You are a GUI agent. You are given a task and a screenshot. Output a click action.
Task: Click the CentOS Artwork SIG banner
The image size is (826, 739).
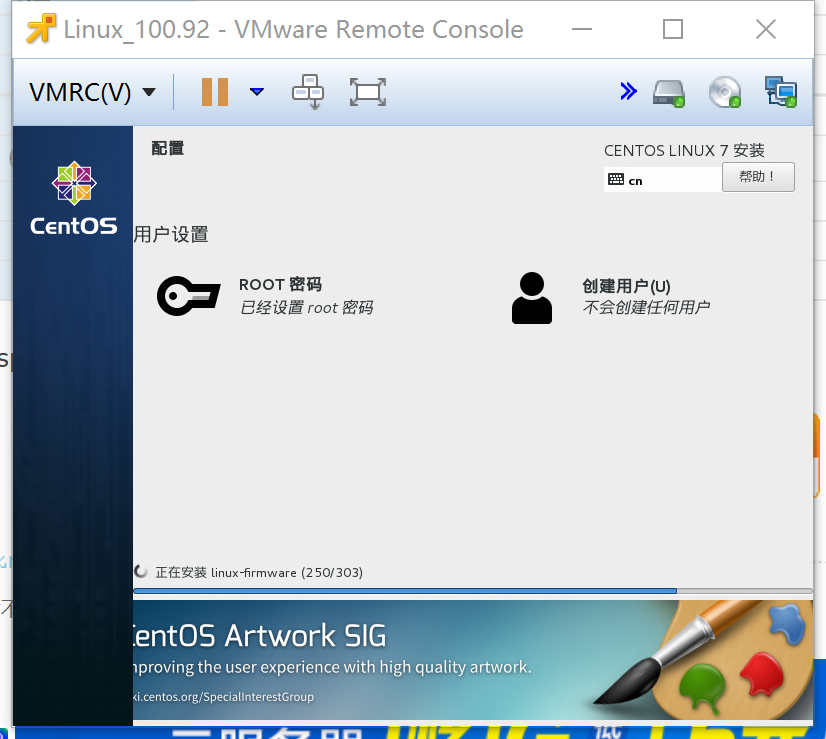tap(473, 660)
